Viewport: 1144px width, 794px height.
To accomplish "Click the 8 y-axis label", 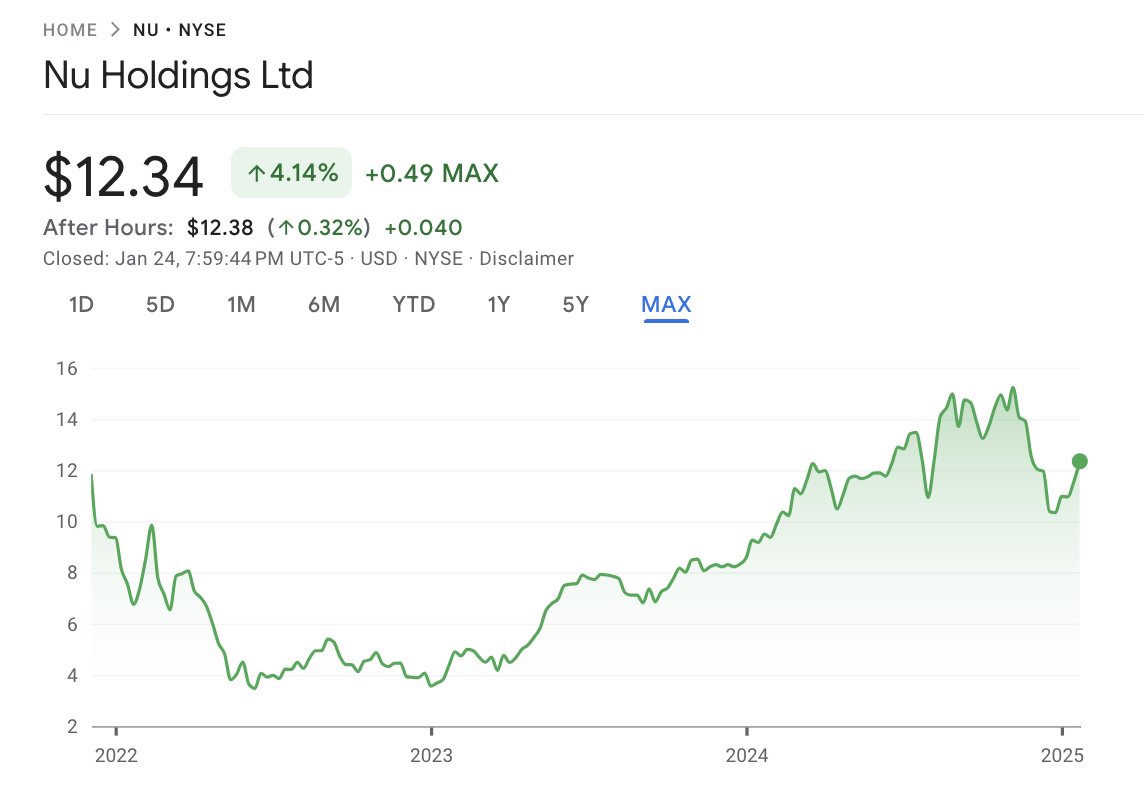I will [x=72, y=573].
